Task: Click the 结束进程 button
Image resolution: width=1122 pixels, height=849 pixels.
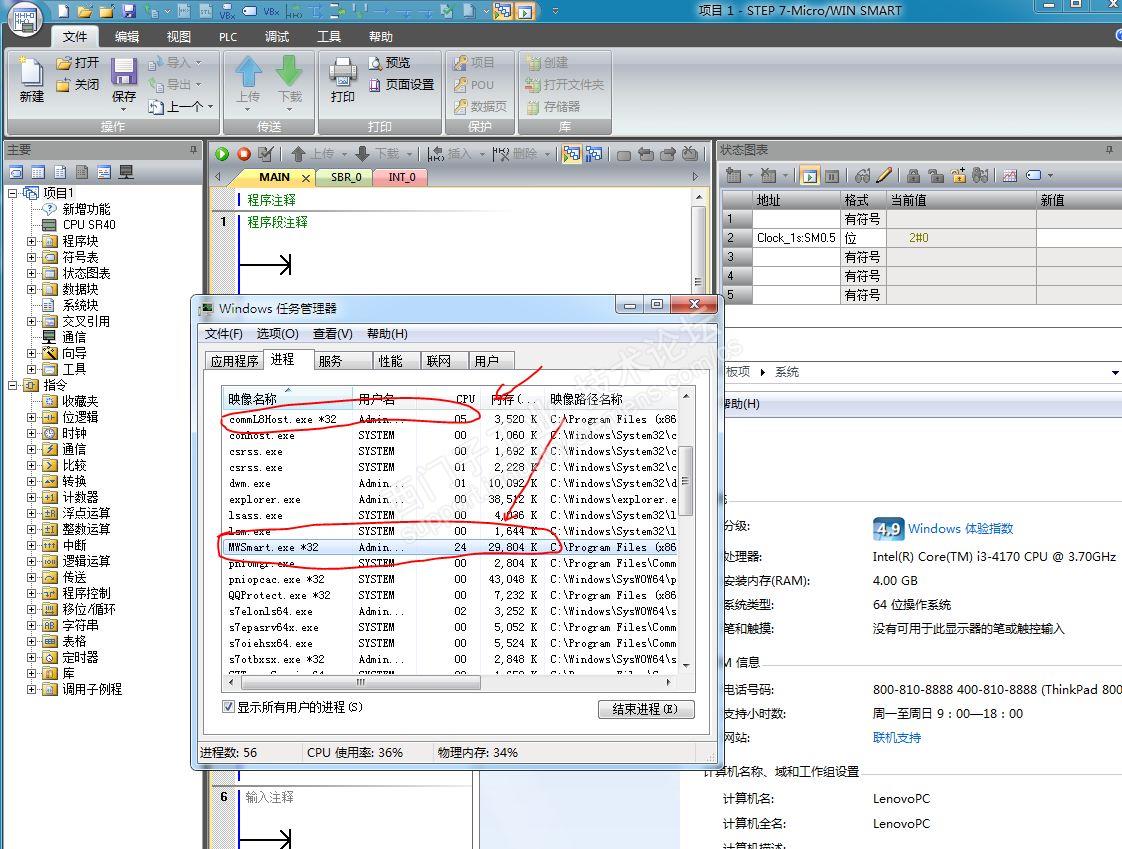Action: point(645,709)
